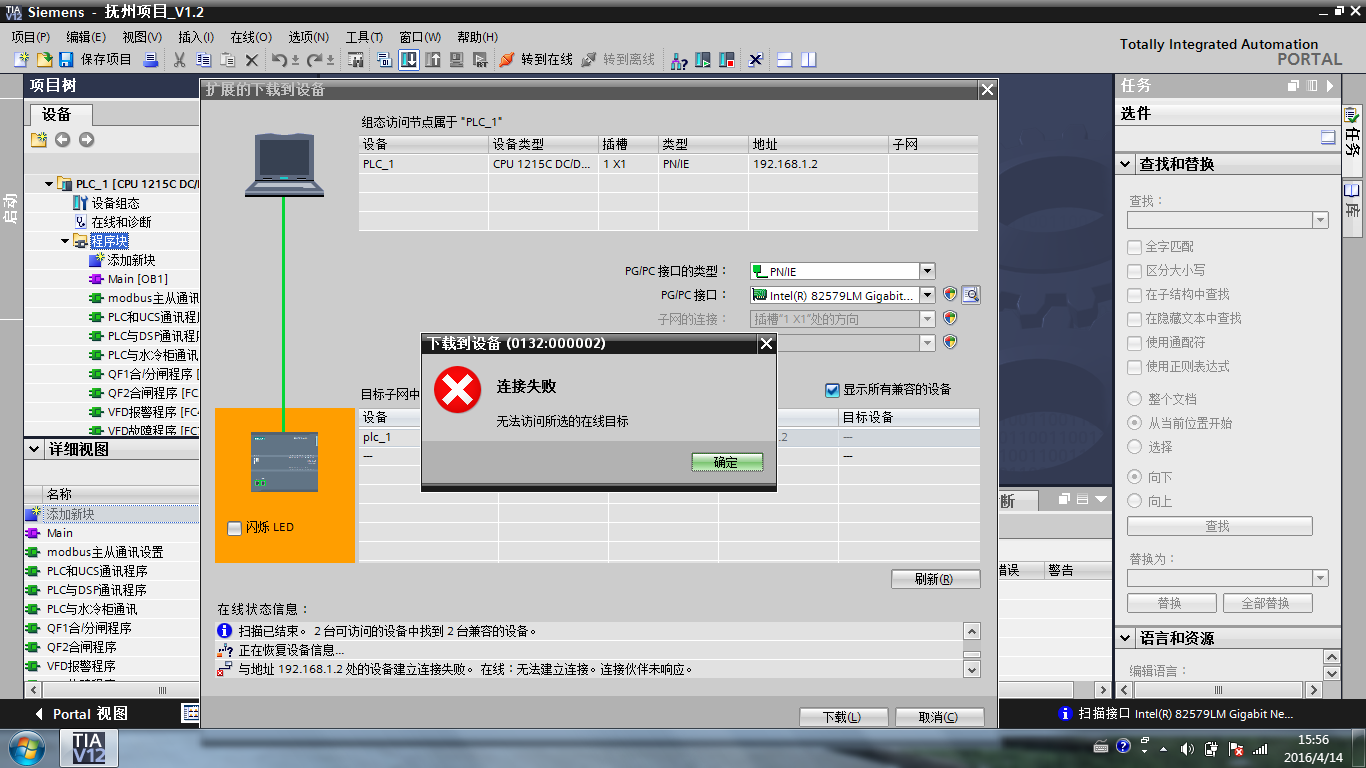Click the upload from device icon
The width and height of the screenshot is (1366, 768).
coord(433,60)
